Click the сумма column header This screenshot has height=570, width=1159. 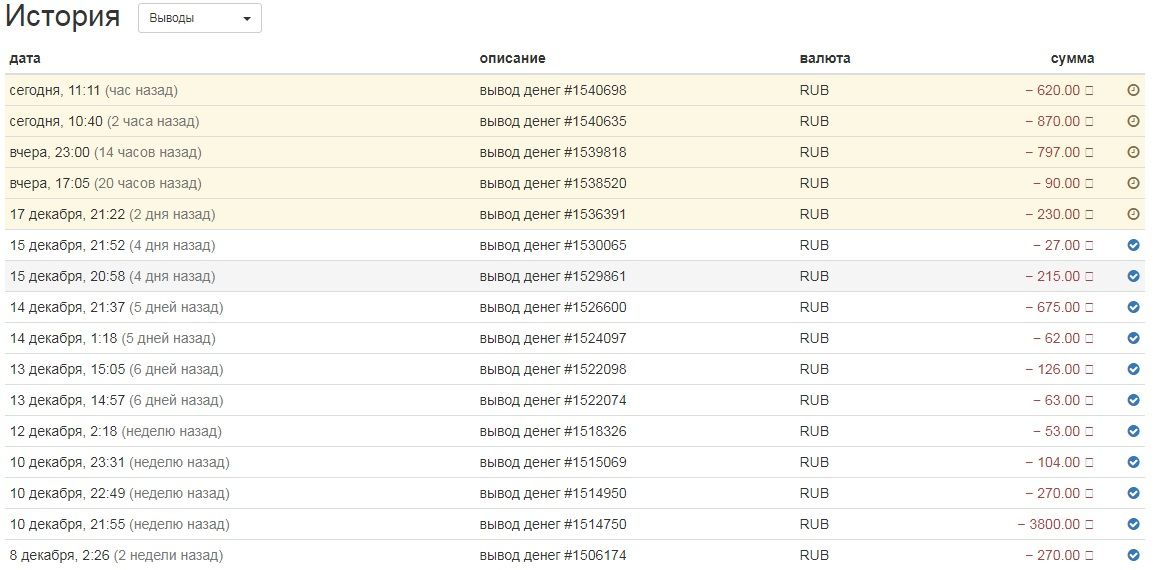[1072, 58]
